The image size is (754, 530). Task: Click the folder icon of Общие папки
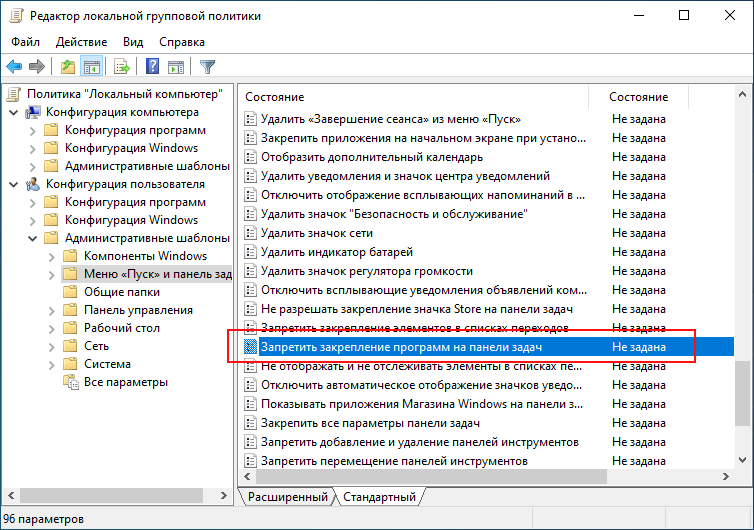tap(70, 292)
